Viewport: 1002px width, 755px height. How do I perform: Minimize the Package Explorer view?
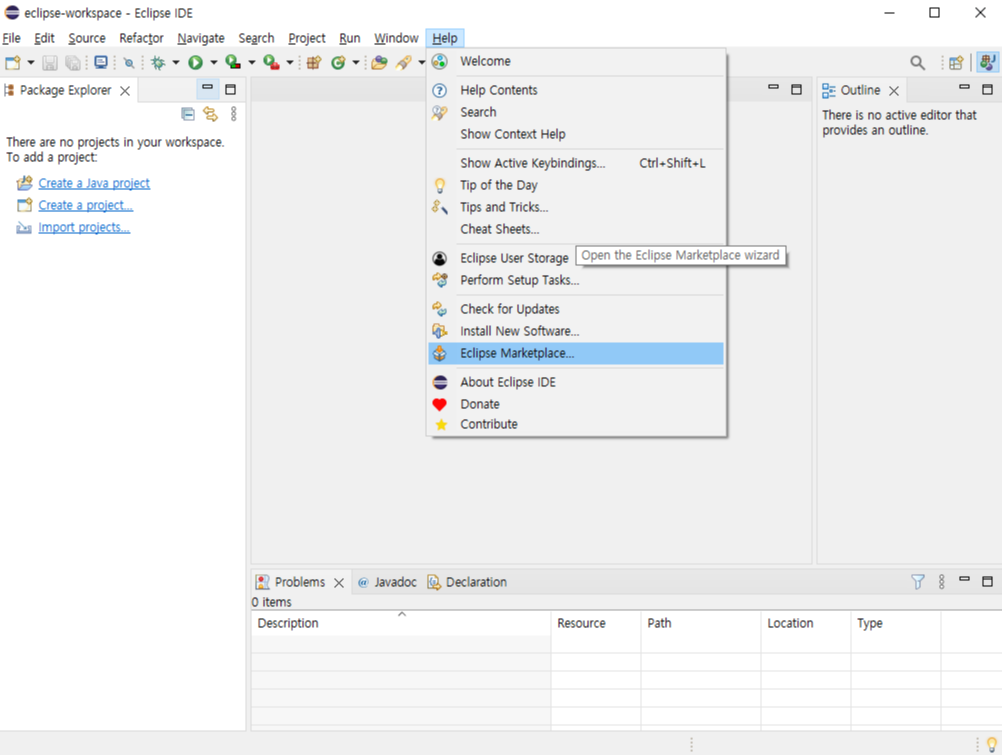[208, 88]
